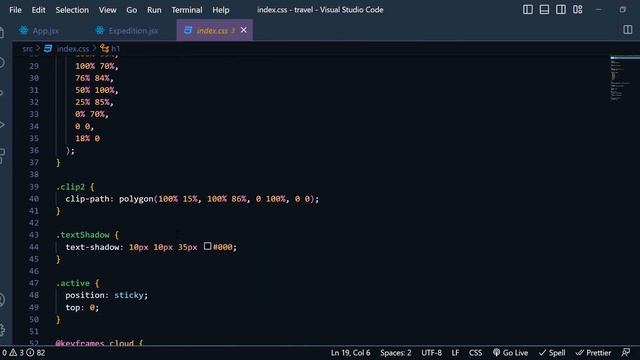Start Go Live server
This screenshot has height=360, width=640.
coord(510,353)
